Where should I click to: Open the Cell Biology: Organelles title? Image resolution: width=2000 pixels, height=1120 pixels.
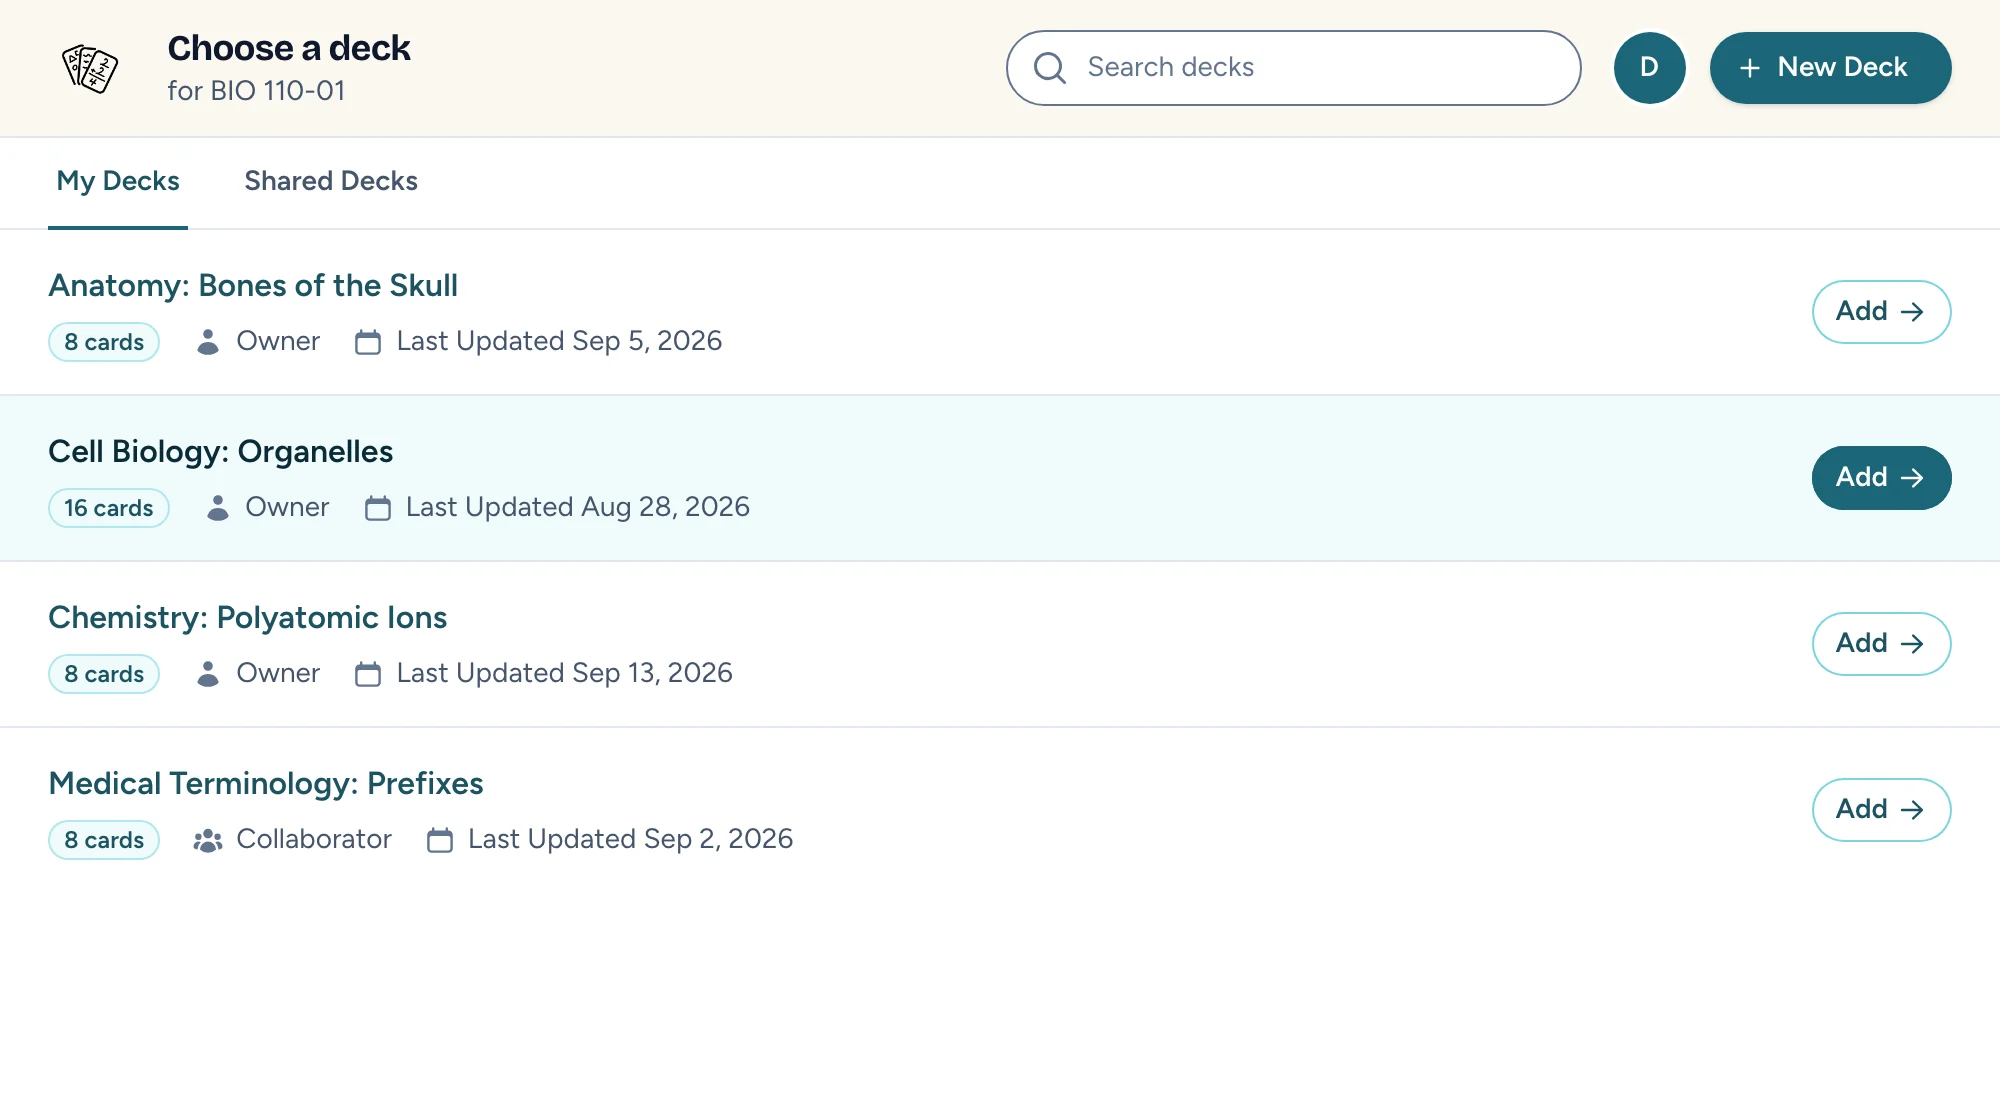pyautogui.click(x=220, y=452)
